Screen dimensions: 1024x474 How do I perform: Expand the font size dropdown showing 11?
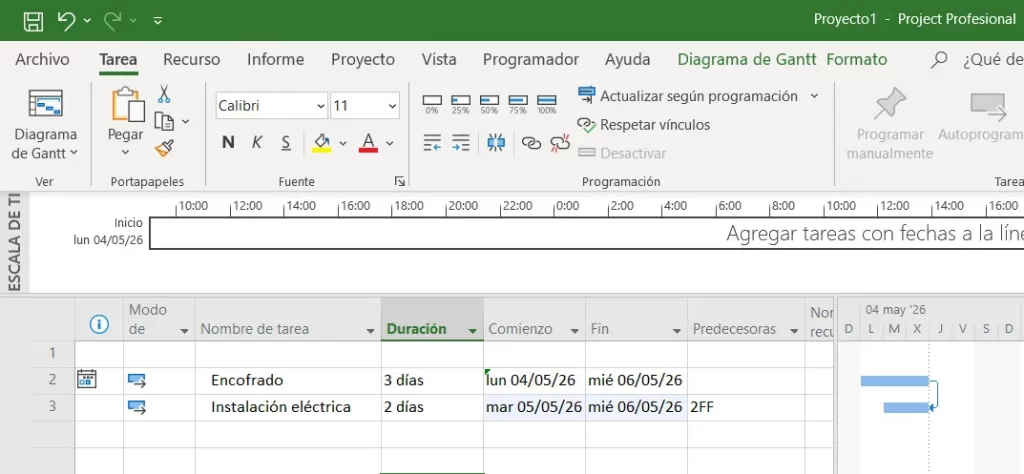click(391, 105)
